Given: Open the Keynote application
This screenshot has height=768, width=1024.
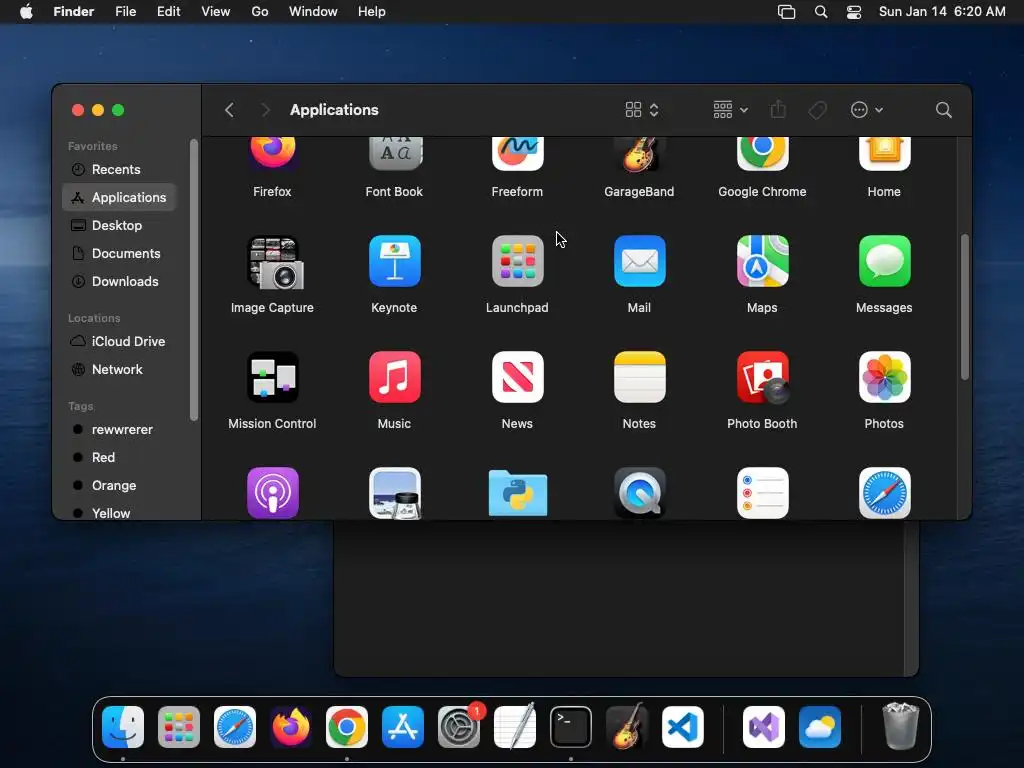Looking at the screenshot, I should pyautogui.click(x=394, y=261).
